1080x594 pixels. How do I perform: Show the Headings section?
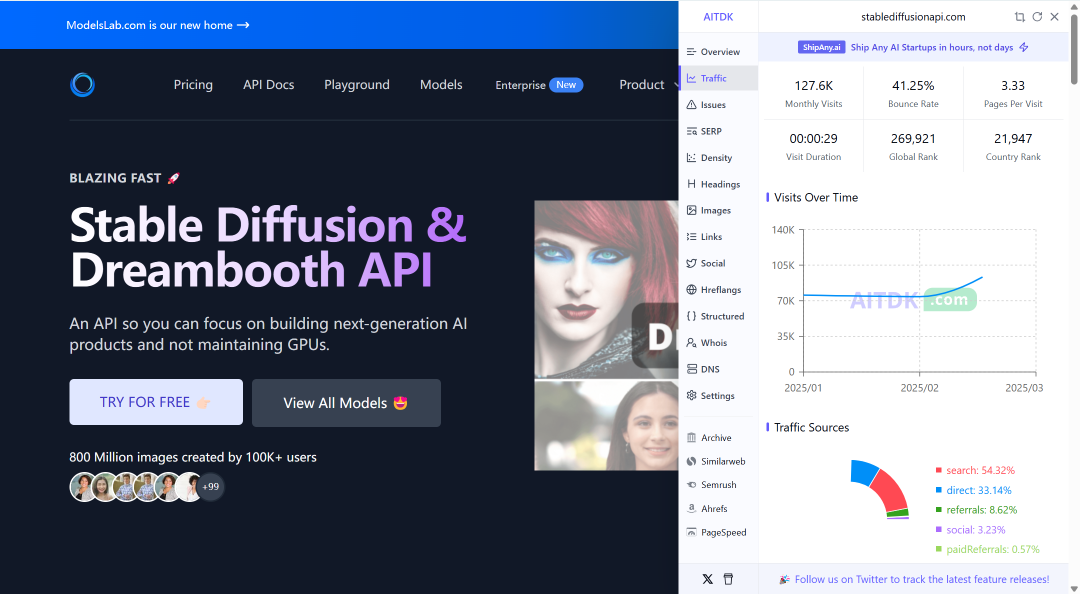click(718, 184)
